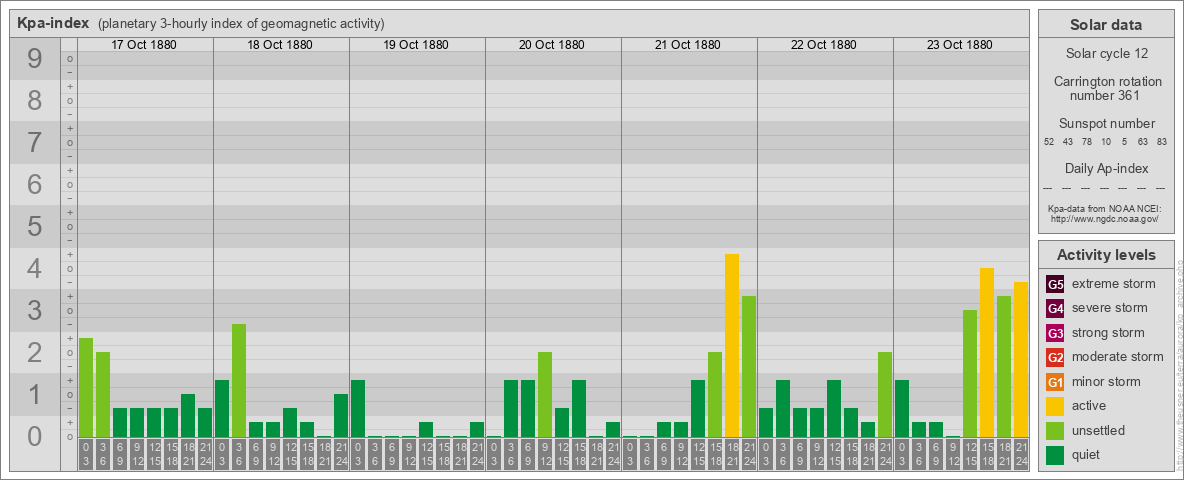Click the Kp scale number 5
Image resolution: width=1184 pixels, height=480 pixels.
pos(35,226)
